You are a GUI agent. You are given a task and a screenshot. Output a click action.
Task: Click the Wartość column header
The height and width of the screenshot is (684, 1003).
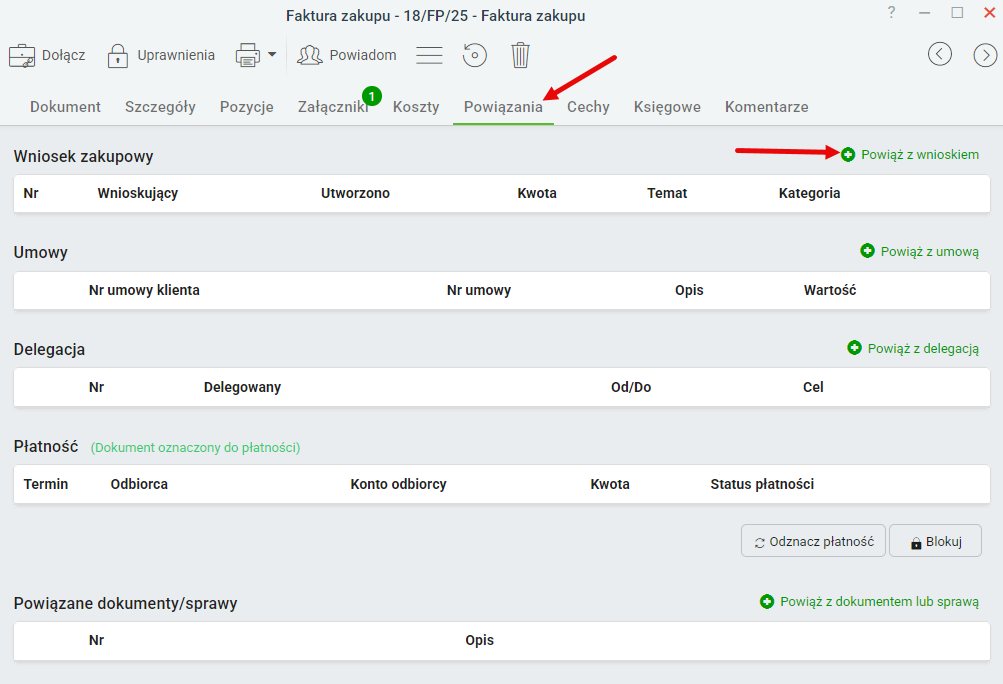[x=830, y=290]
